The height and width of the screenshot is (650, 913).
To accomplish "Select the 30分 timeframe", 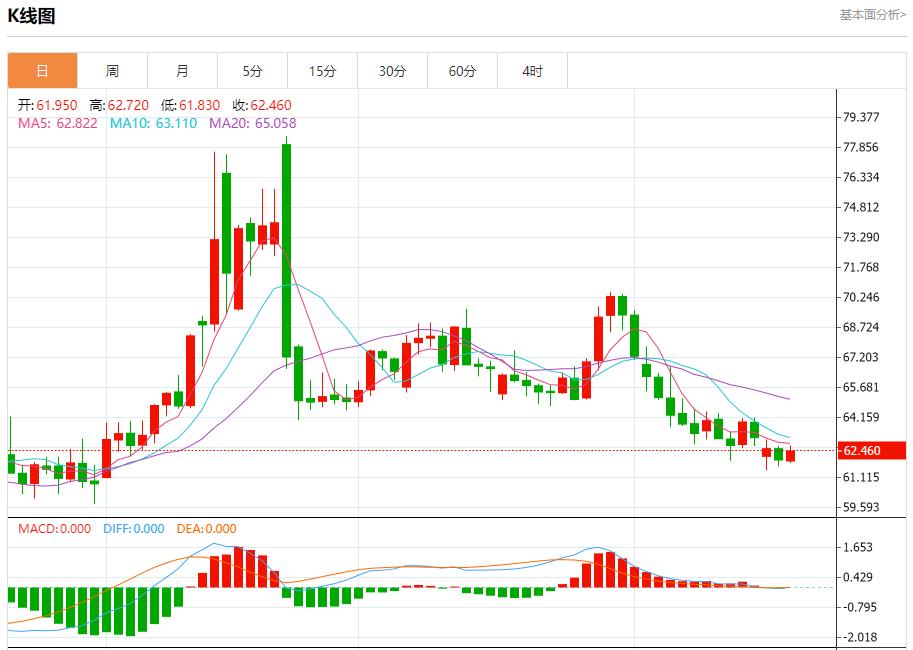I will pos(392,70).
